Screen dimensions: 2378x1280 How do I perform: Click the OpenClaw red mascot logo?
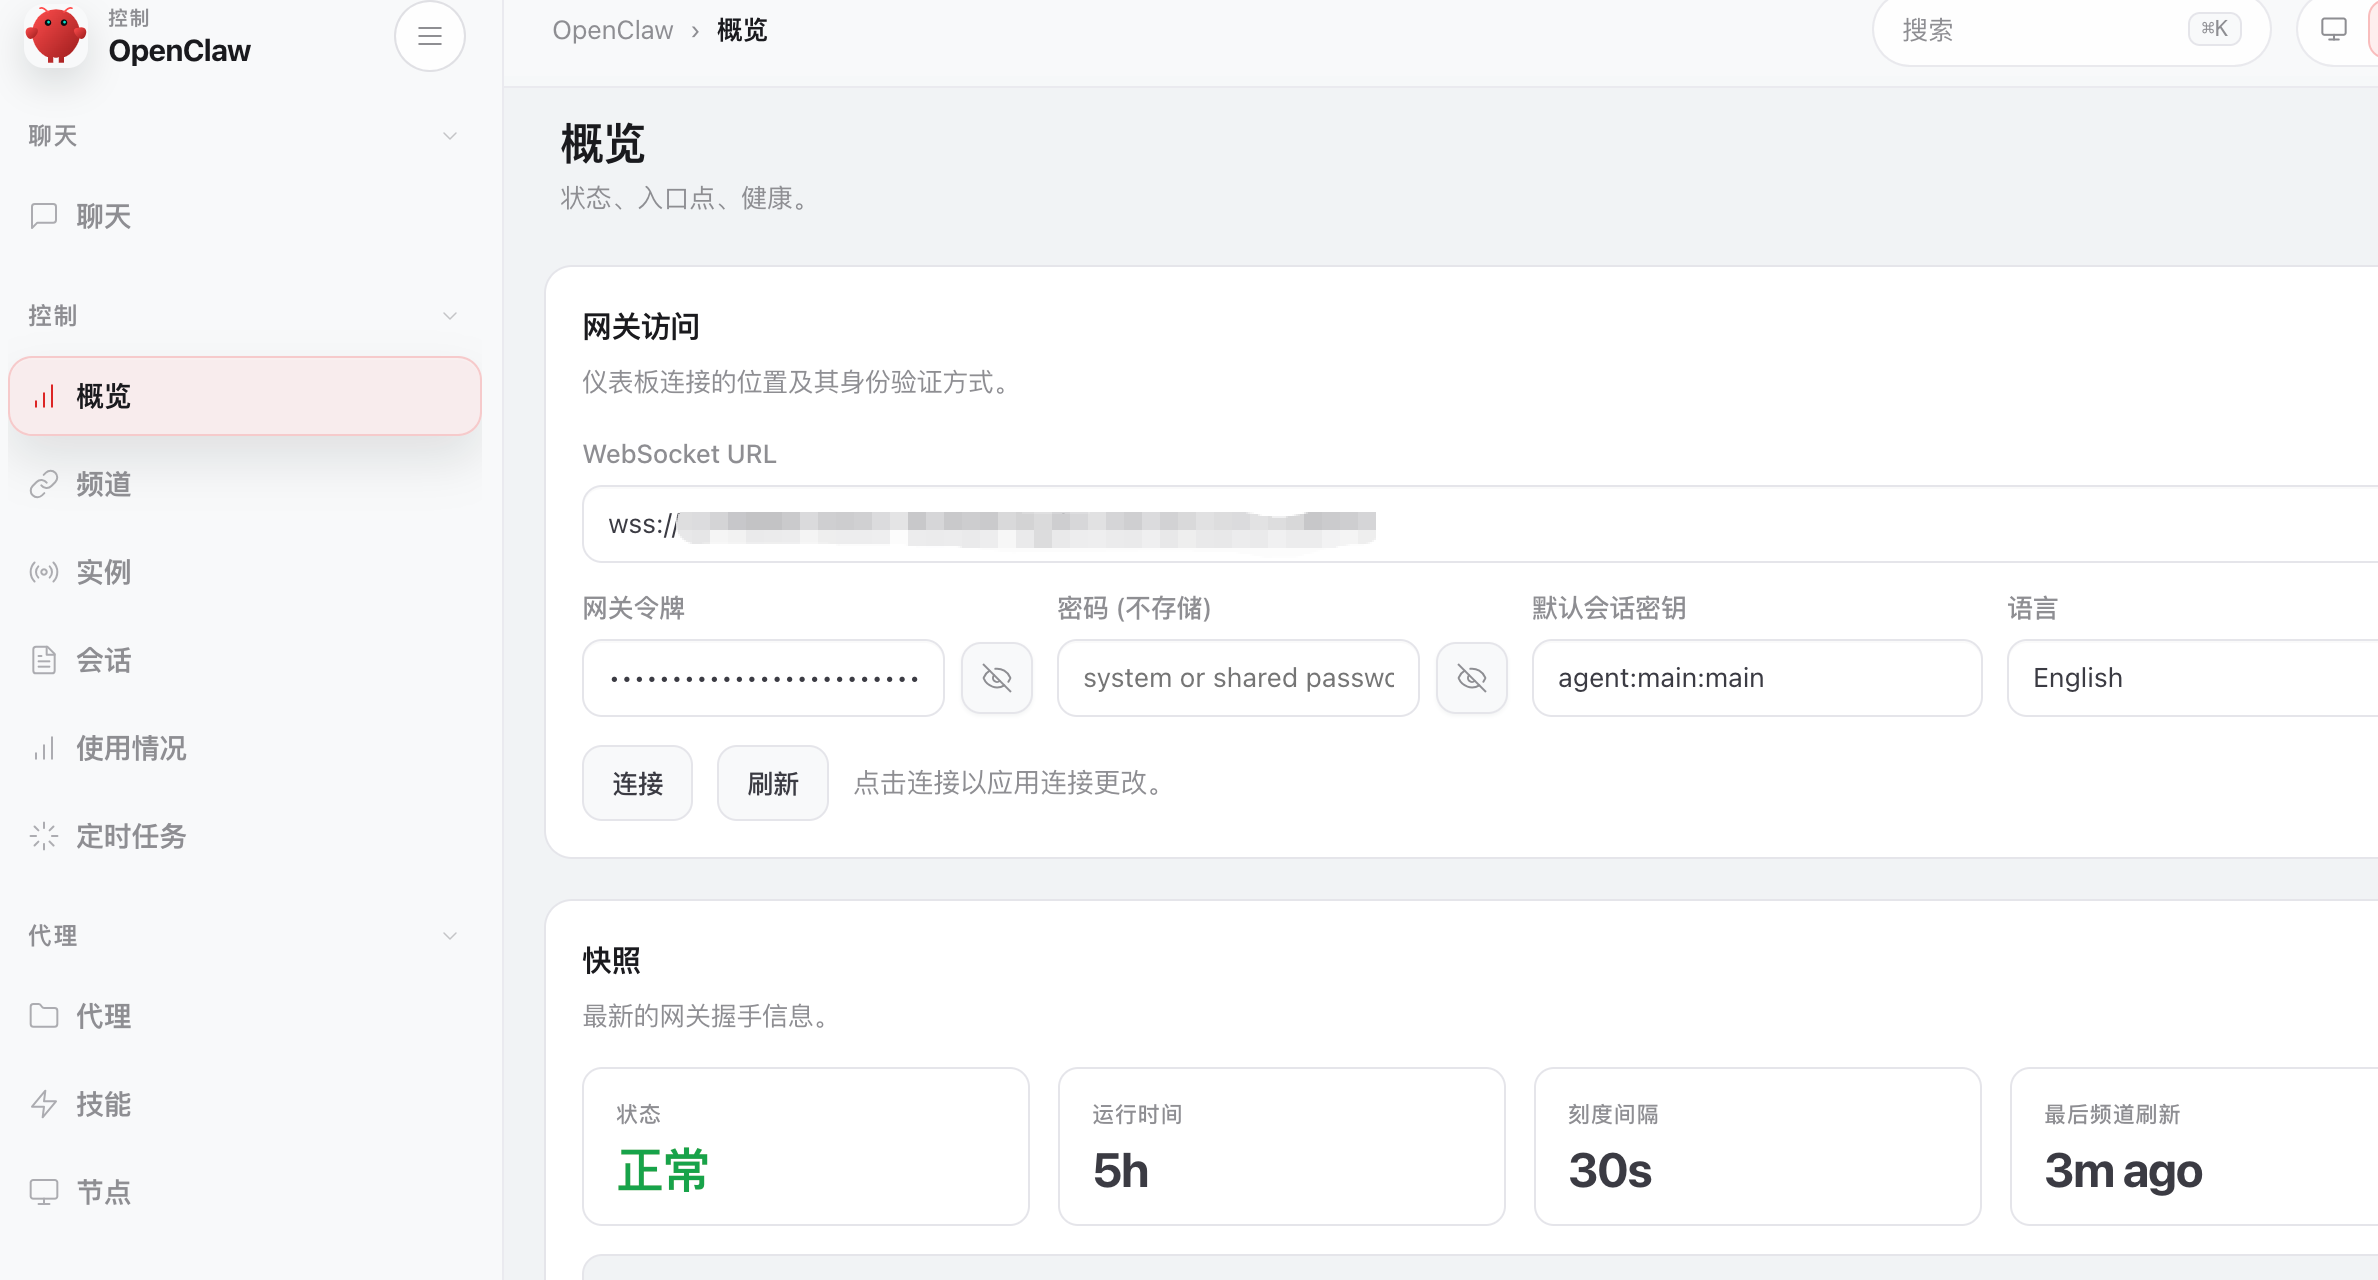coord(56,36)
